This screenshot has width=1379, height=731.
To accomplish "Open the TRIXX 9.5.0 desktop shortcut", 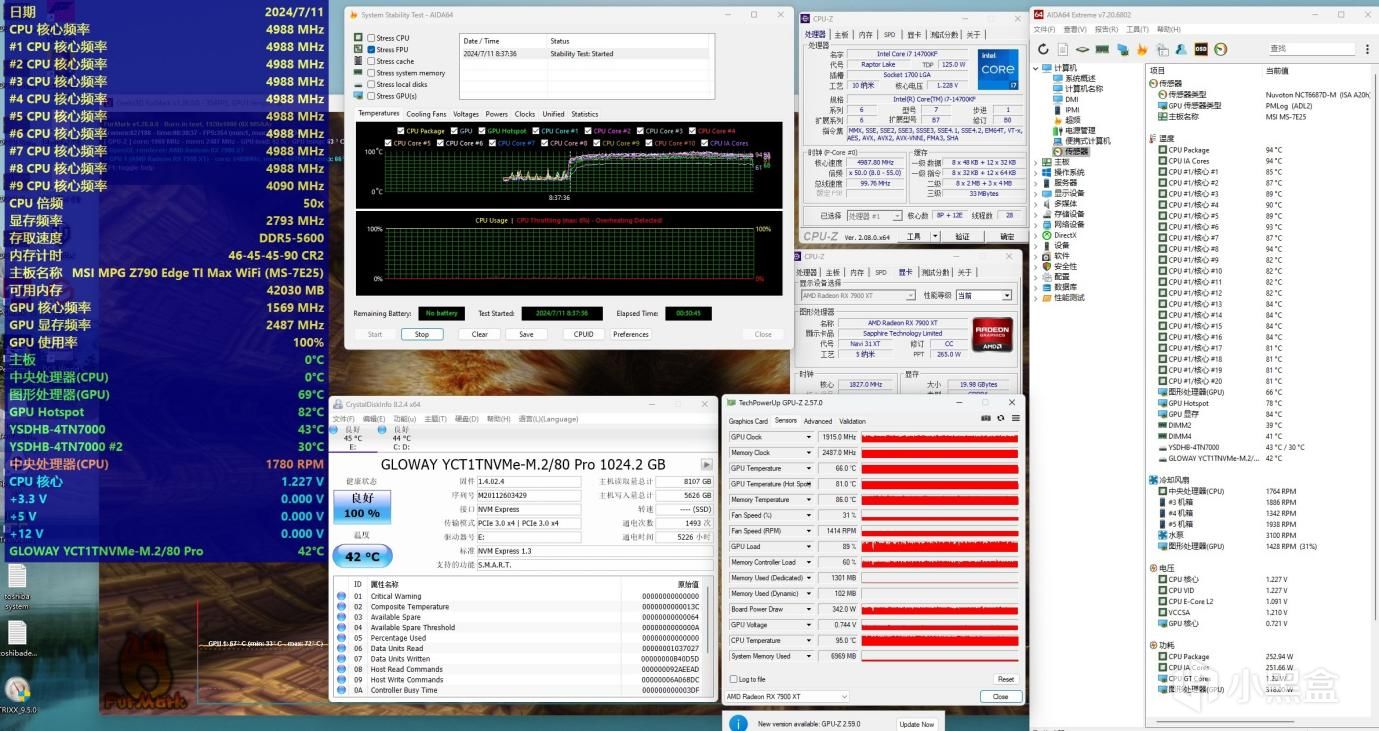I will point(17,695).
